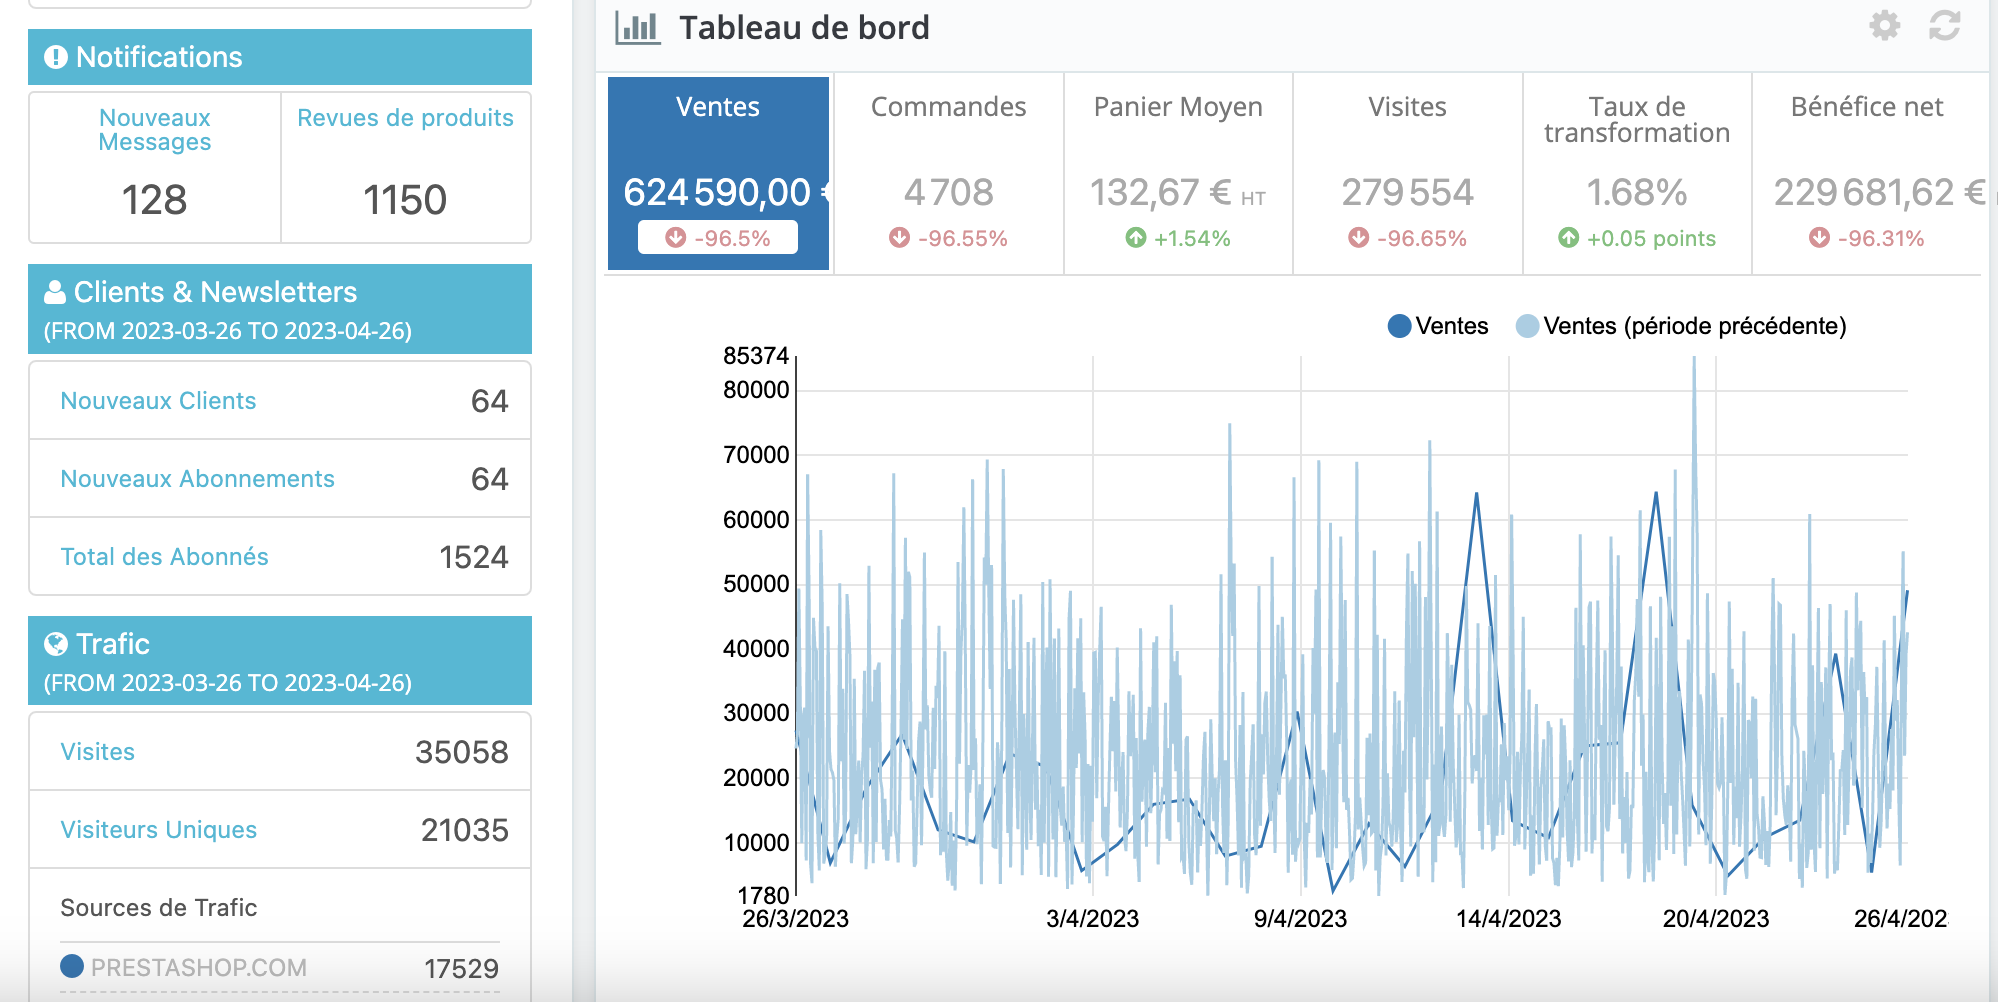
Task: Click the bar chart icon beside Tableau de bord
Action: pyautogui.click(x=637, y=28)
